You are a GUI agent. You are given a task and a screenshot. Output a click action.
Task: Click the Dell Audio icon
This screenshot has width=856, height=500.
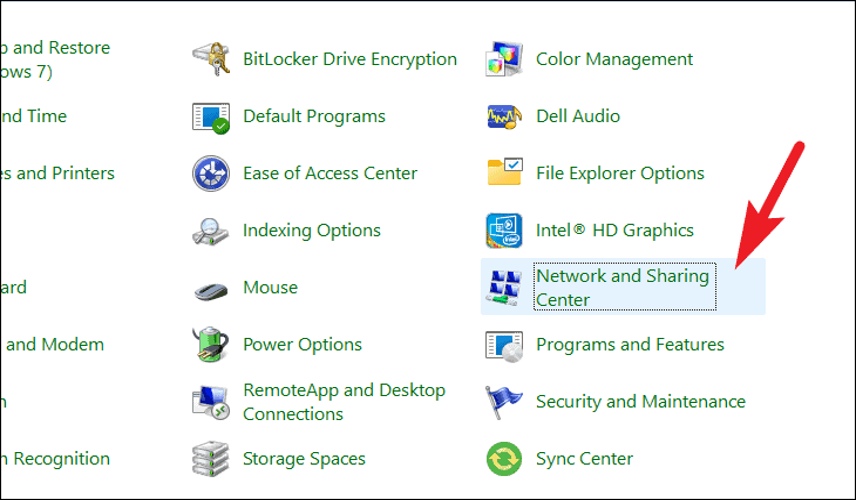(x=504, y=116)
